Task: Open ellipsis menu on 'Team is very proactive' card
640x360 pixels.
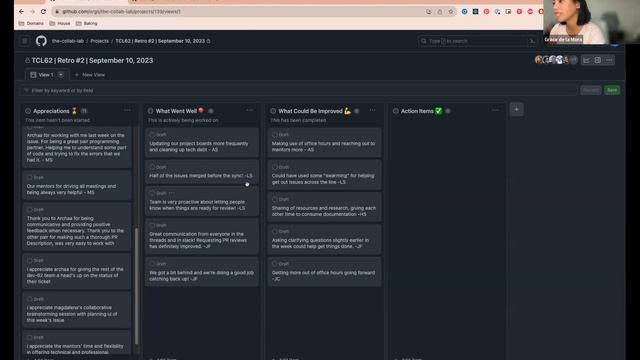Action: coord(171,193)
